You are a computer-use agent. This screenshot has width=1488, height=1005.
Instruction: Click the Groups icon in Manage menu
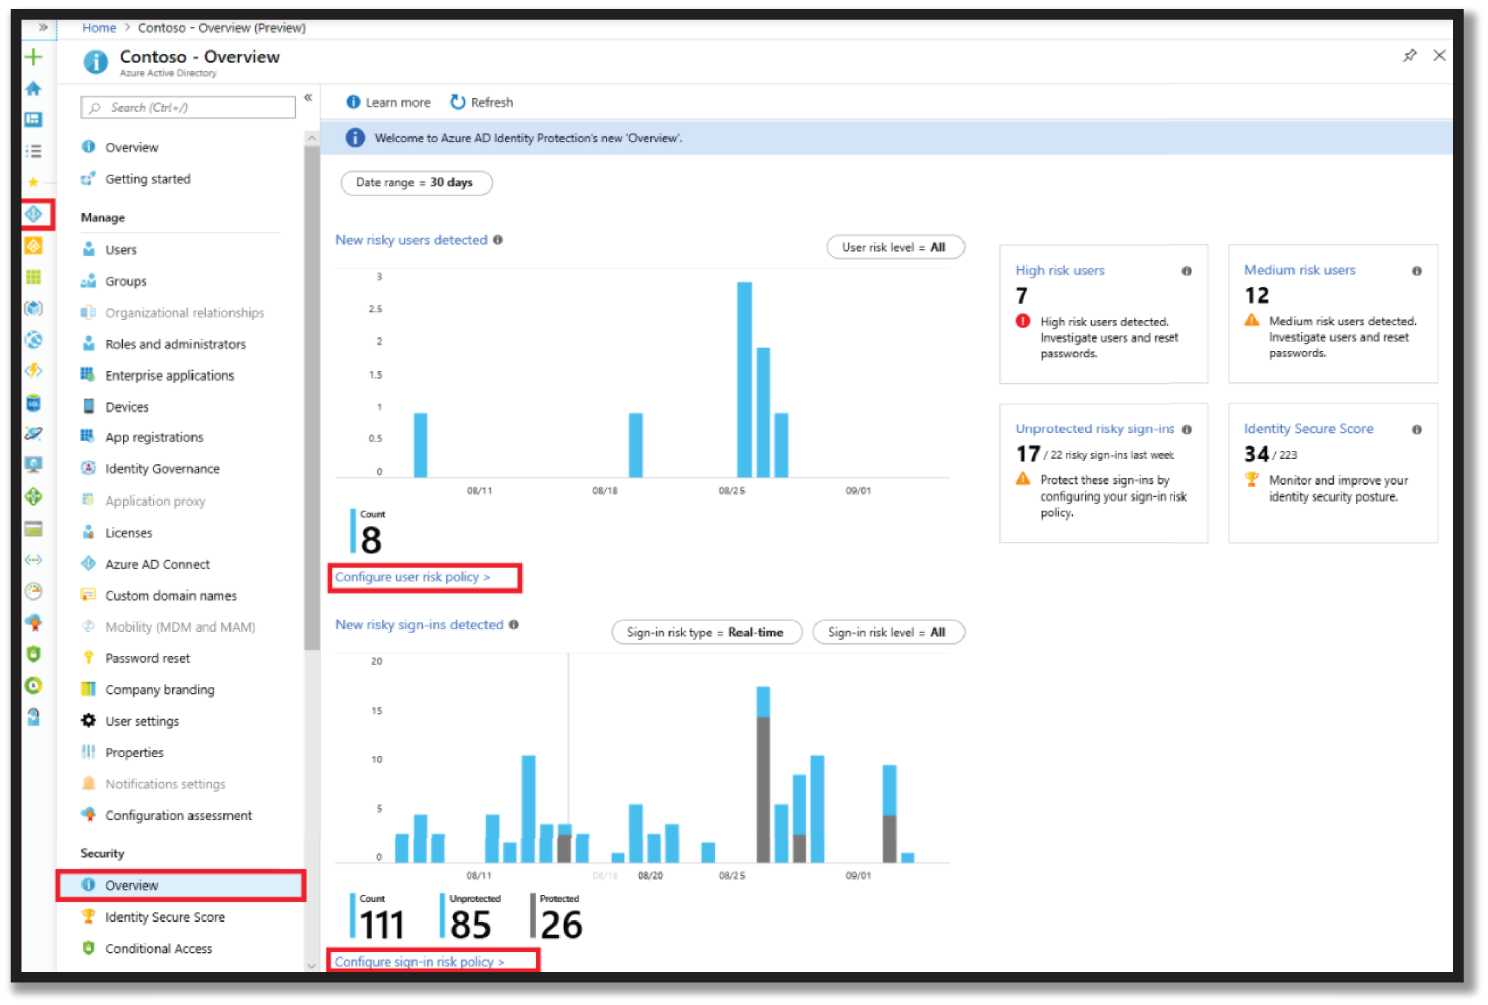click(88, 281)
